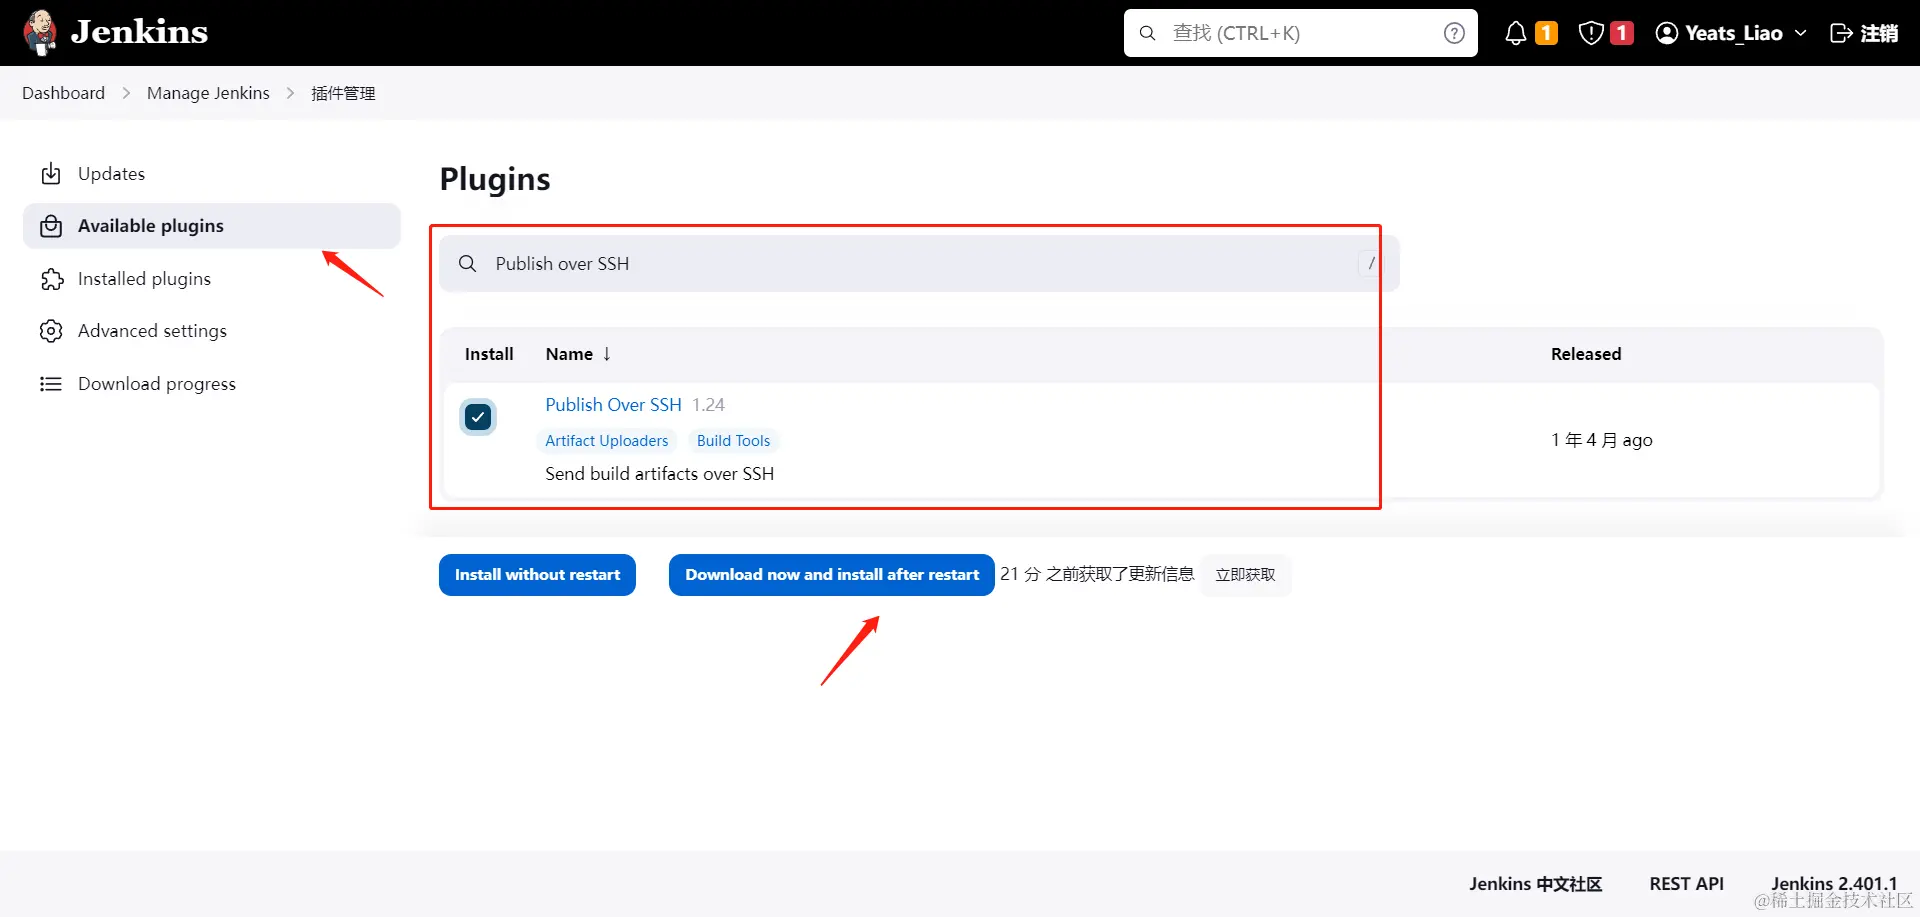Select Available plugins in the sidebar

(x=211, y=226)
